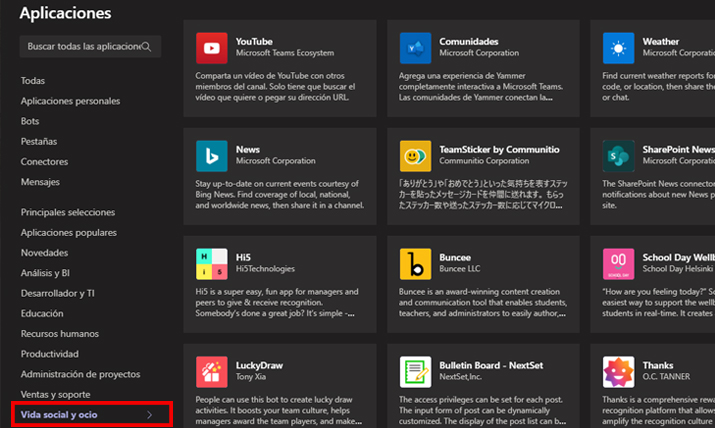
Task: Click the SharePoint News title
Action: tap(679, 150)
